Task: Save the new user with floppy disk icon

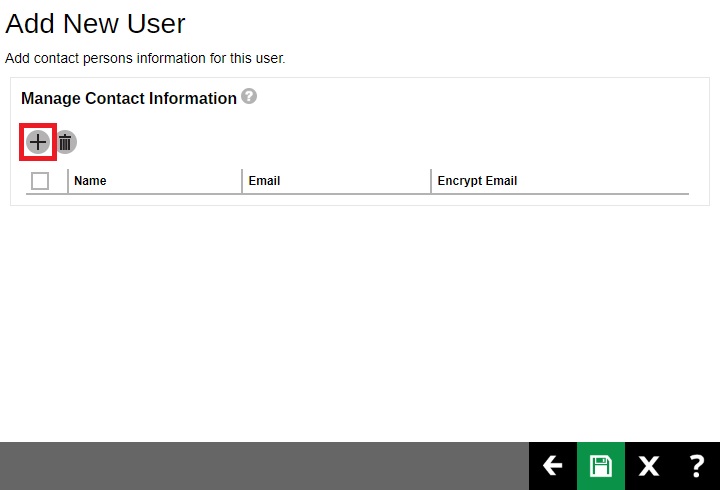Action: pos(600,466)
